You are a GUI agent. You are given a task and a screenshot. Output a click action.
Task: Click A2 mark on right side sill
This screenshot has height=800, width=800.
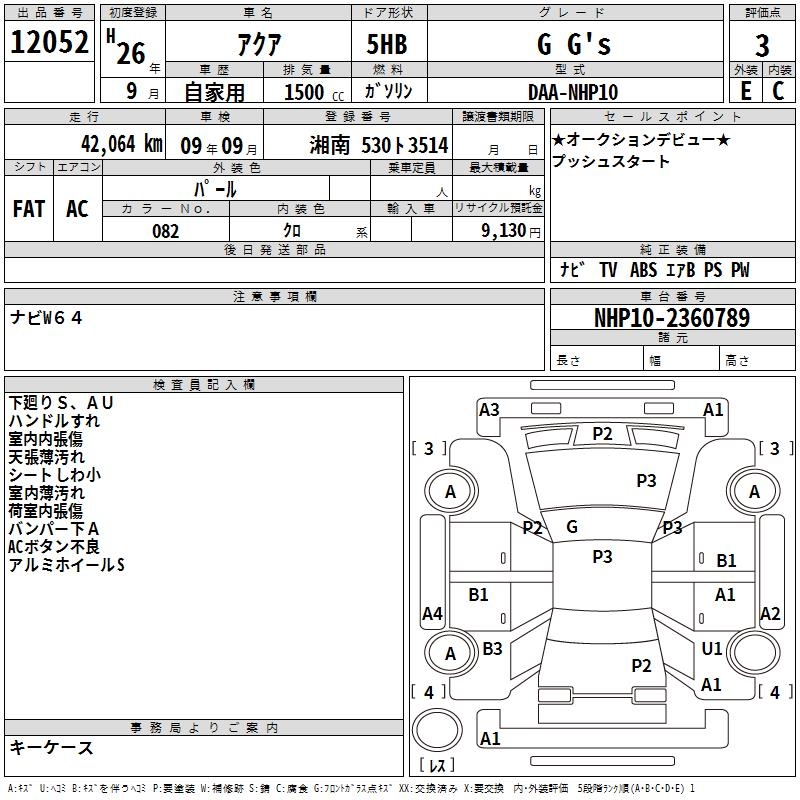[770, 614]
